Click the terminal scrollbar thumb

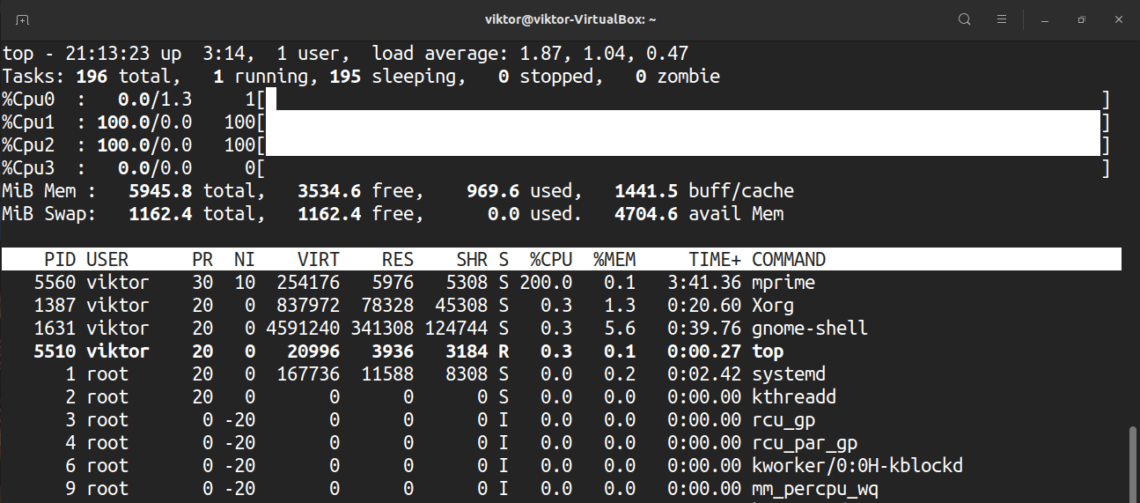1133,464
